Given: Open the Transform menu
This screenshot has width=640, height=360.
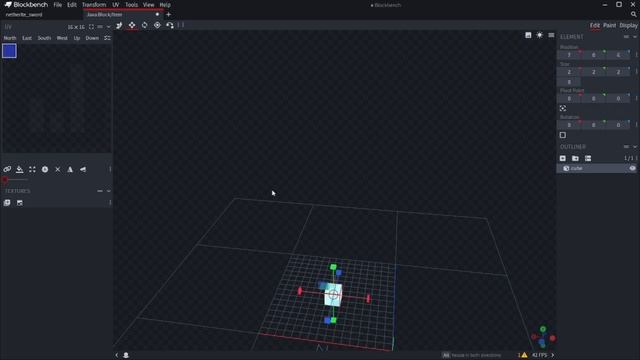Looking at the screenshot, I should click(x=94, y=5).
